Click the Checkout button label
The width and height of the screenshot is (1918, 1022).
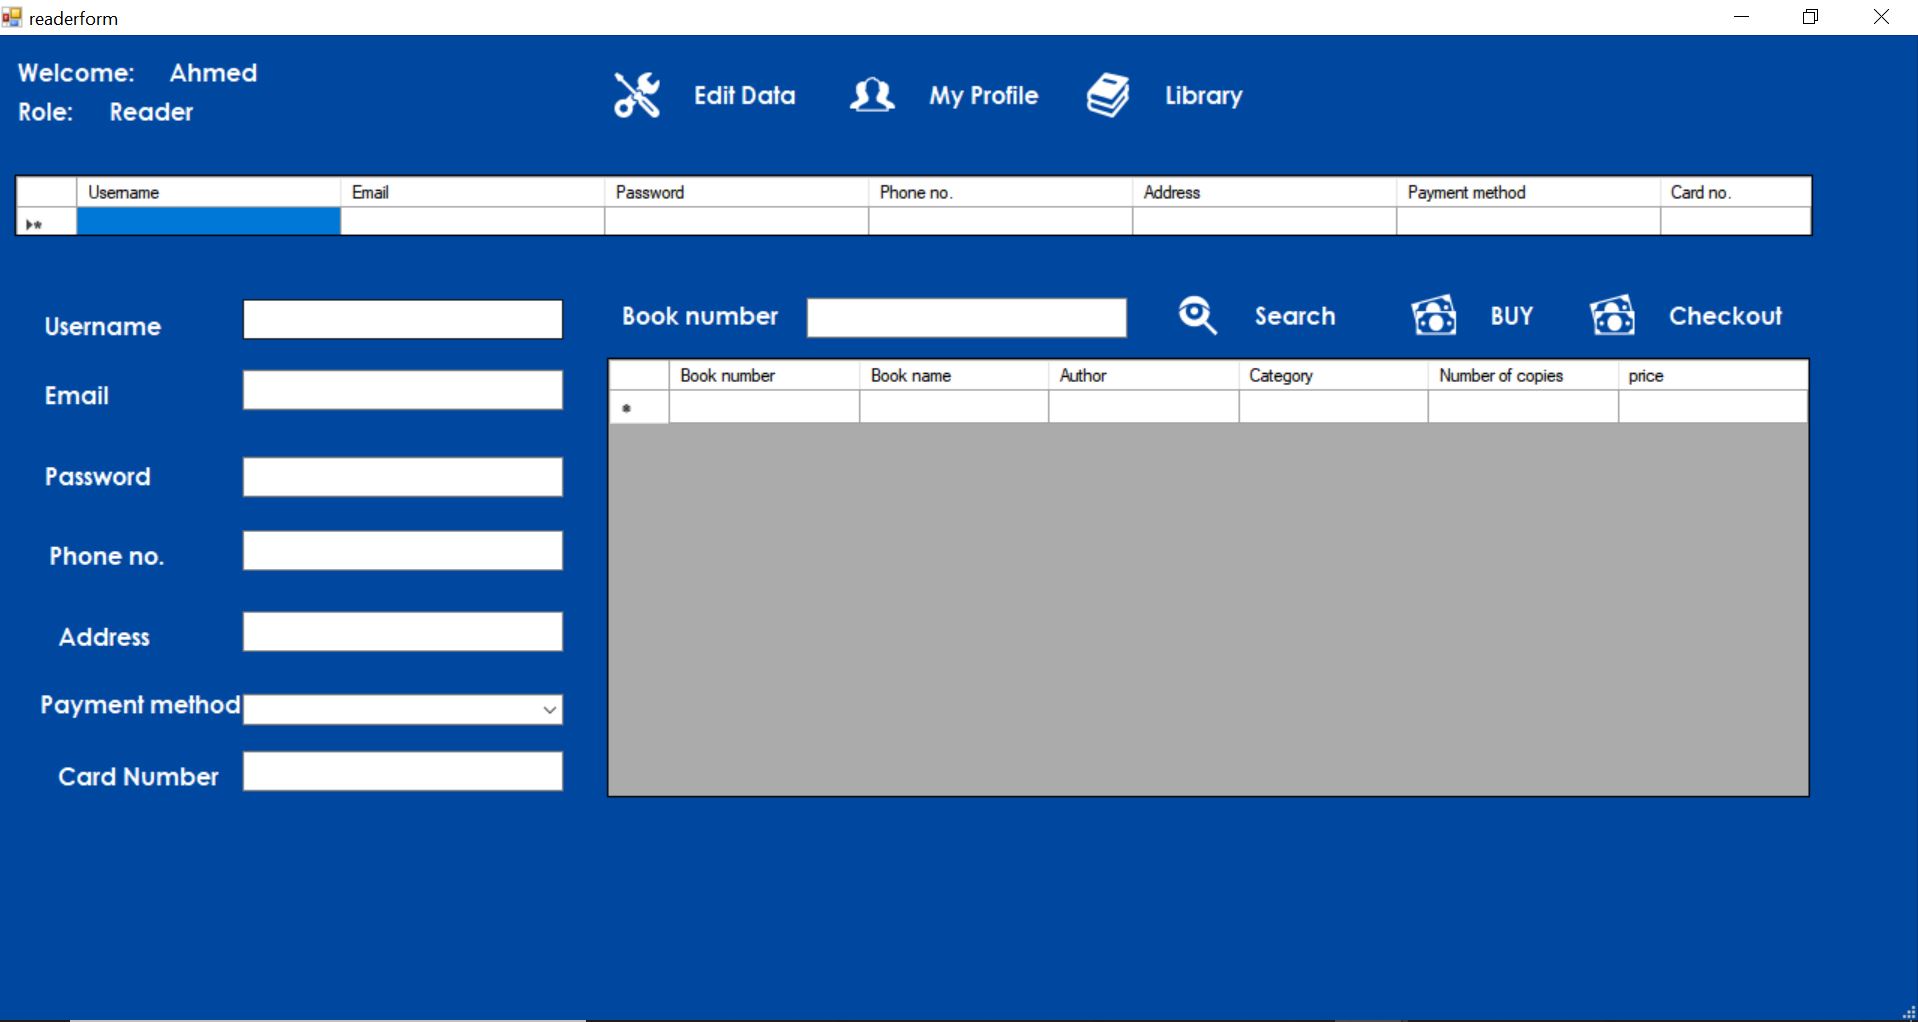pos(1725,316)
